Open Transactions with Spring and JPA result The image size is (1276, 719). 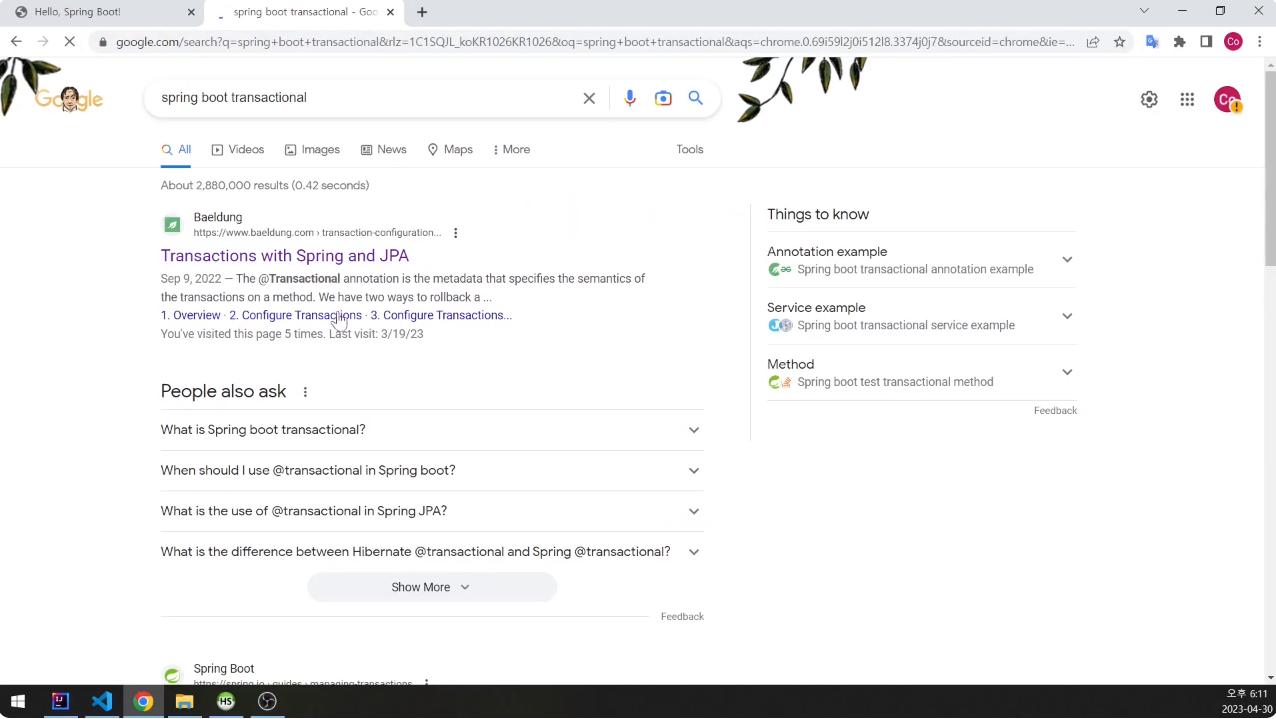click(x=285, y=256)
